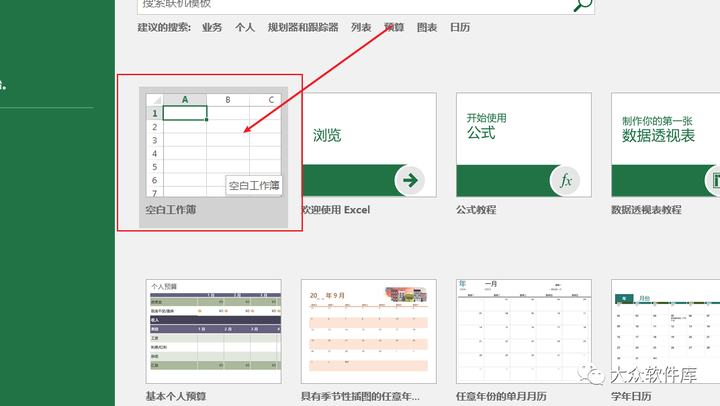720x406 pixels.
Task: Select the 列表 suggested search
Action: [361, 28]
